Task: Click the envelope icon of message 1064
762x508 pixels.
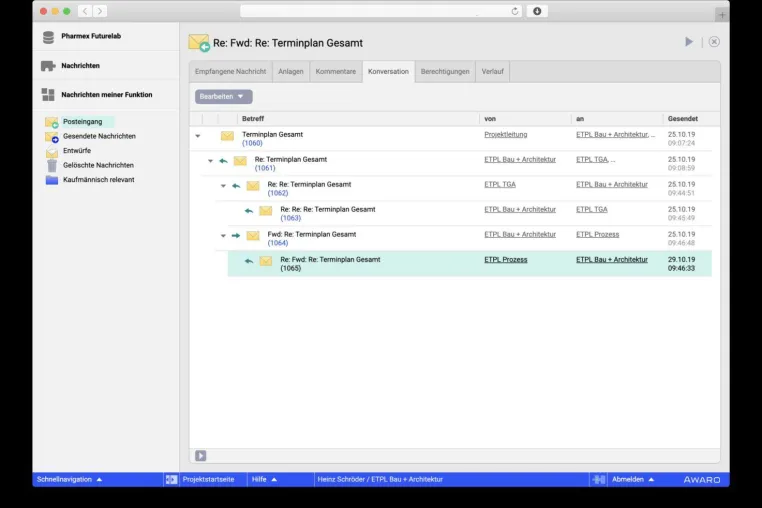Action: click(253, 236)
